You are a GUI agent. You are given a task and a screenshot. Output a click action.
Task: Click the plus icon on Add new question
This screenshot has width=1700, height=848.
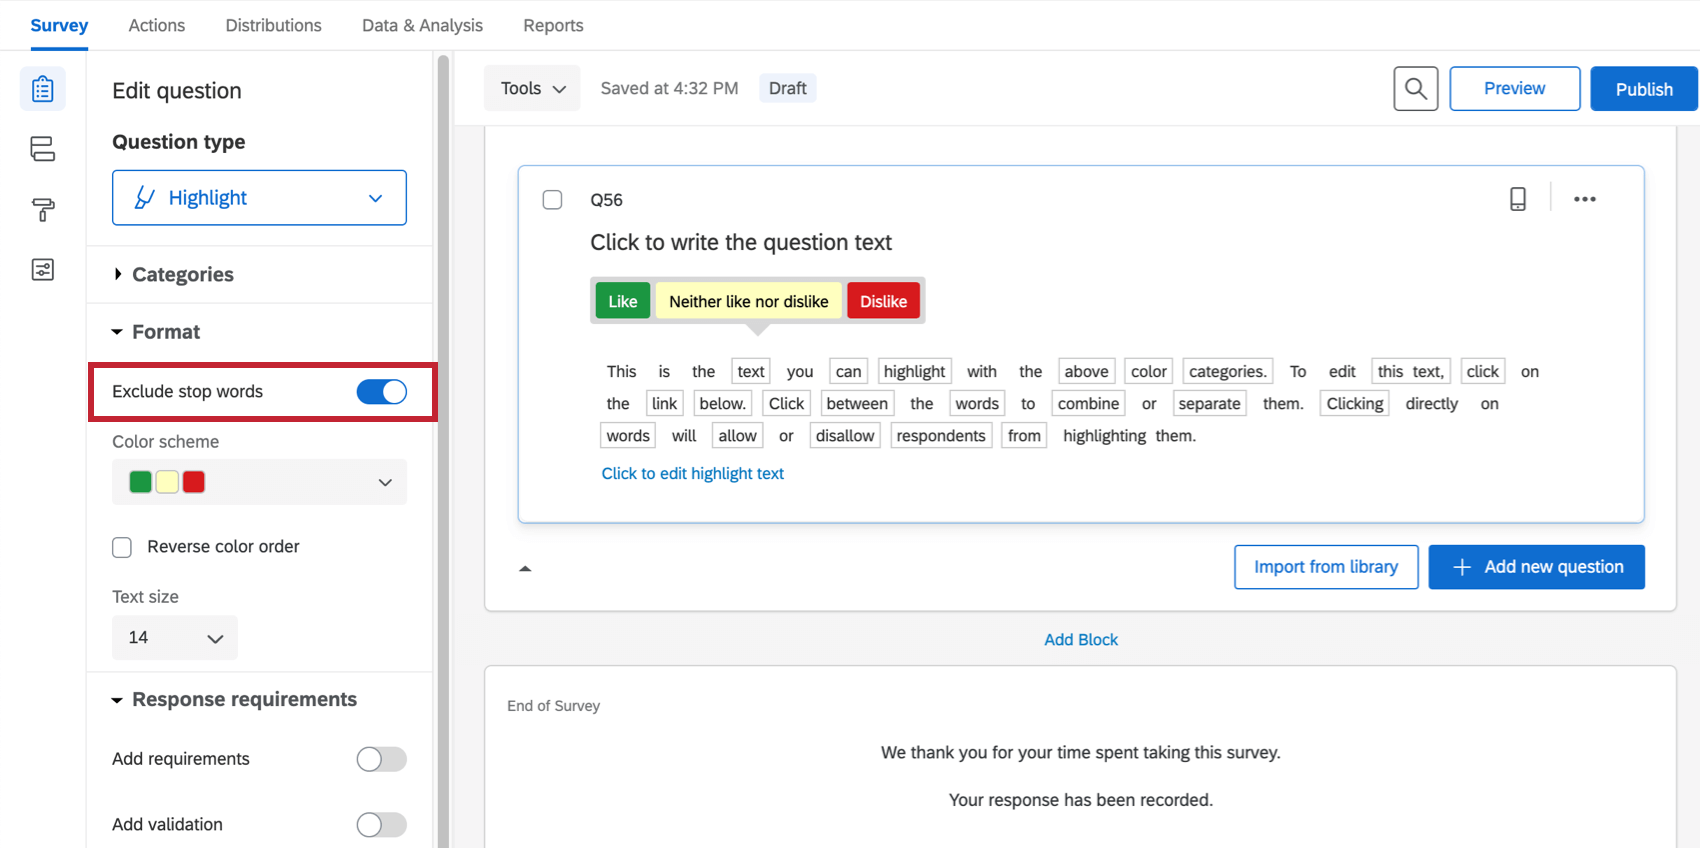(x=1462, y=567)
